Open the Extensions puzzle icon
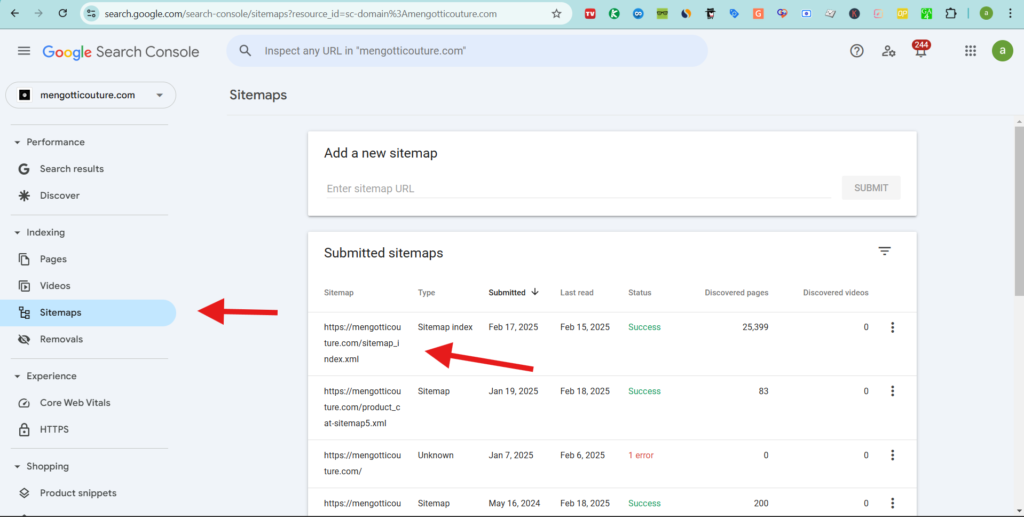The width and height of the screenshot is (1024, 517). 951,13
